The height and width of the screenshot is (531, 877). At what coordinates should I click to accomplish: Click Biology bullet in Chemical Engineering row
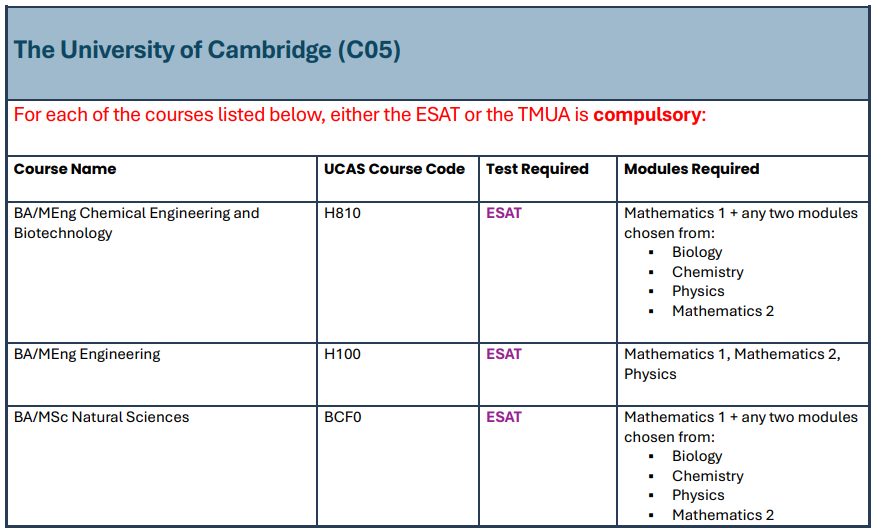(x=697, y=252)
